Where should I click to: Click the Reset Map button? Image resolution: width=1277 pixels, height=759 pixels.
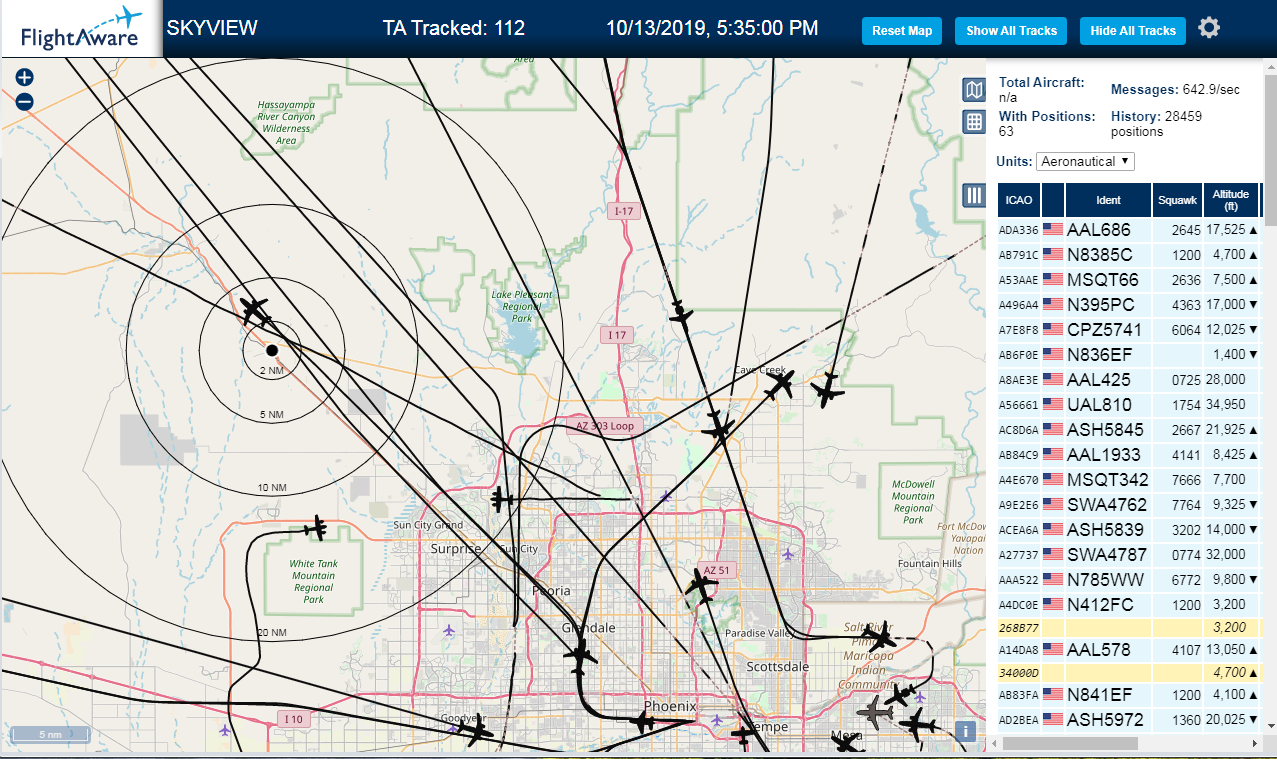[x=902, y=31]
